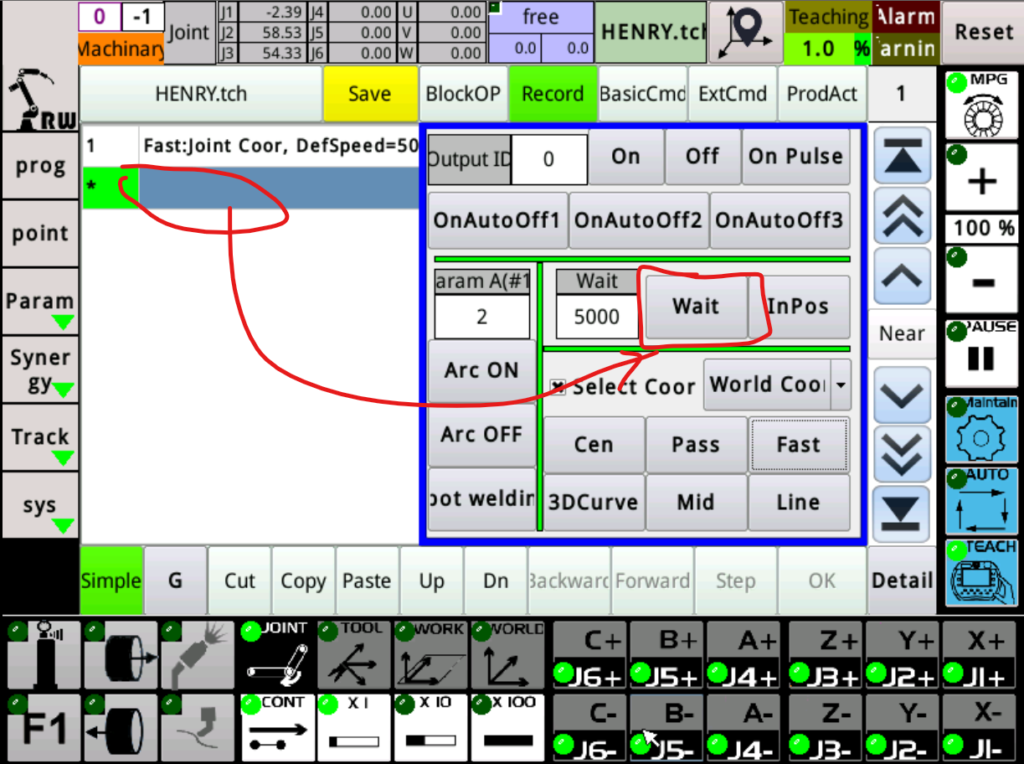Click the yellow Save button
Viewport: 1024px width, 764px height.
369,94
